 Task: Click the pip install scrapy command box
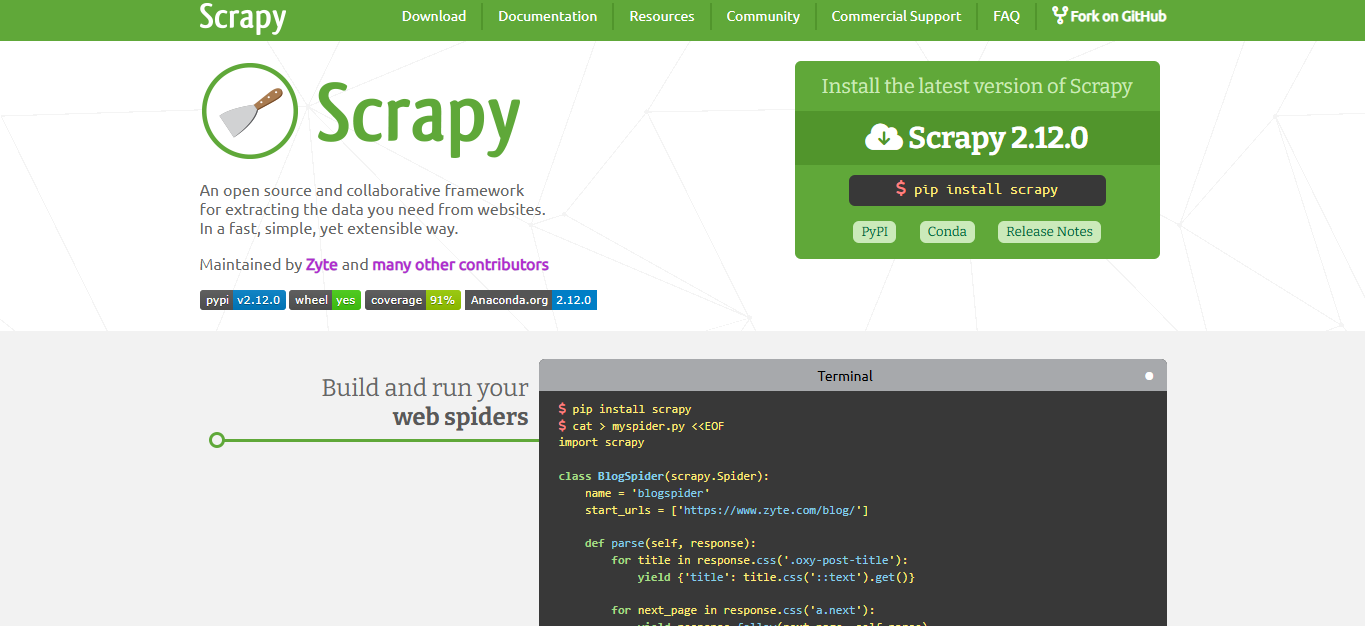[x=977, y=190]
